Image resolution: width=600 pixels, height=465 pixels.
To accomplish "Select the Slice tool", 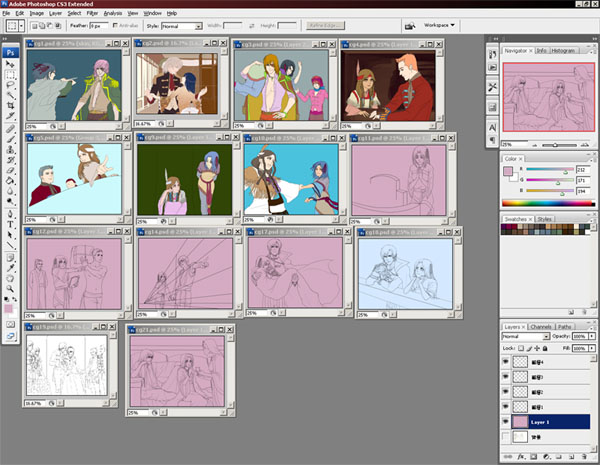I will [x=10, y=116].
